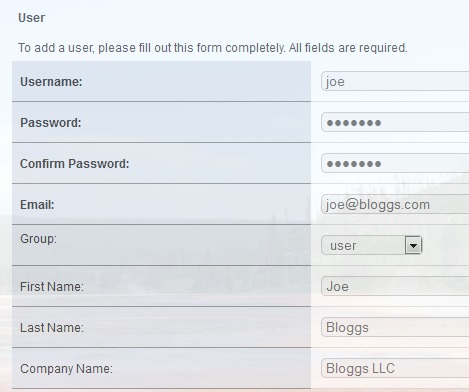Viewport: 469px width, 392px height.
Task: Click the Group label text
Action: coord(38,239)
